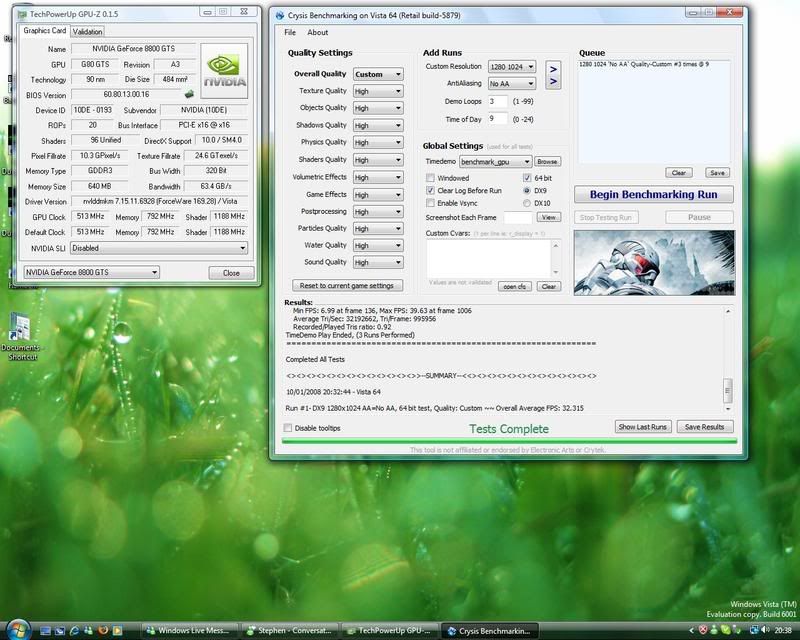
Task: Open the Windows Start orb
Action: coord(18,629)
